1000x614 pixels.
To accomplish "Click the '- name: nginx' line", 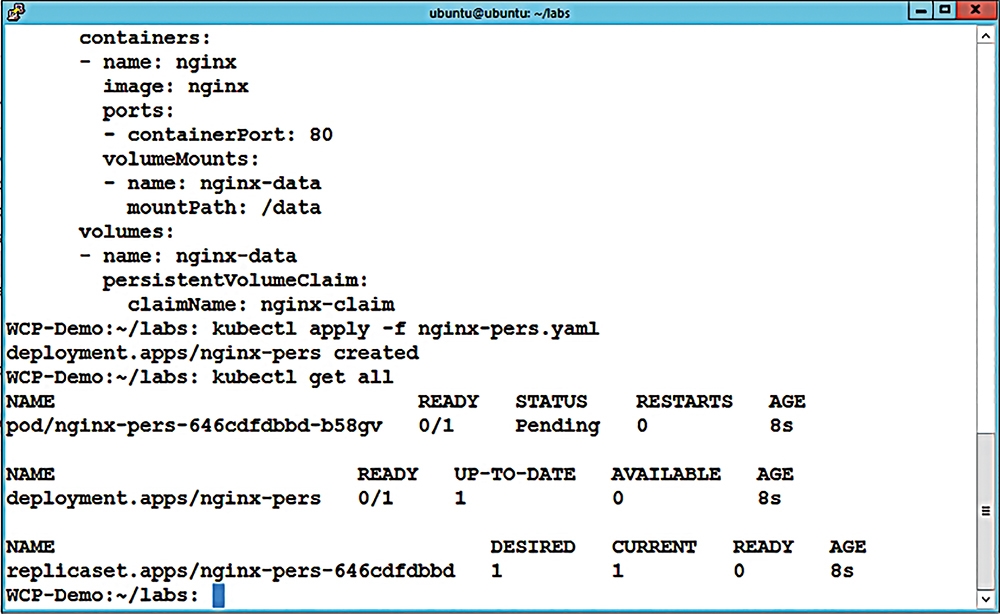I will (158, 62).
